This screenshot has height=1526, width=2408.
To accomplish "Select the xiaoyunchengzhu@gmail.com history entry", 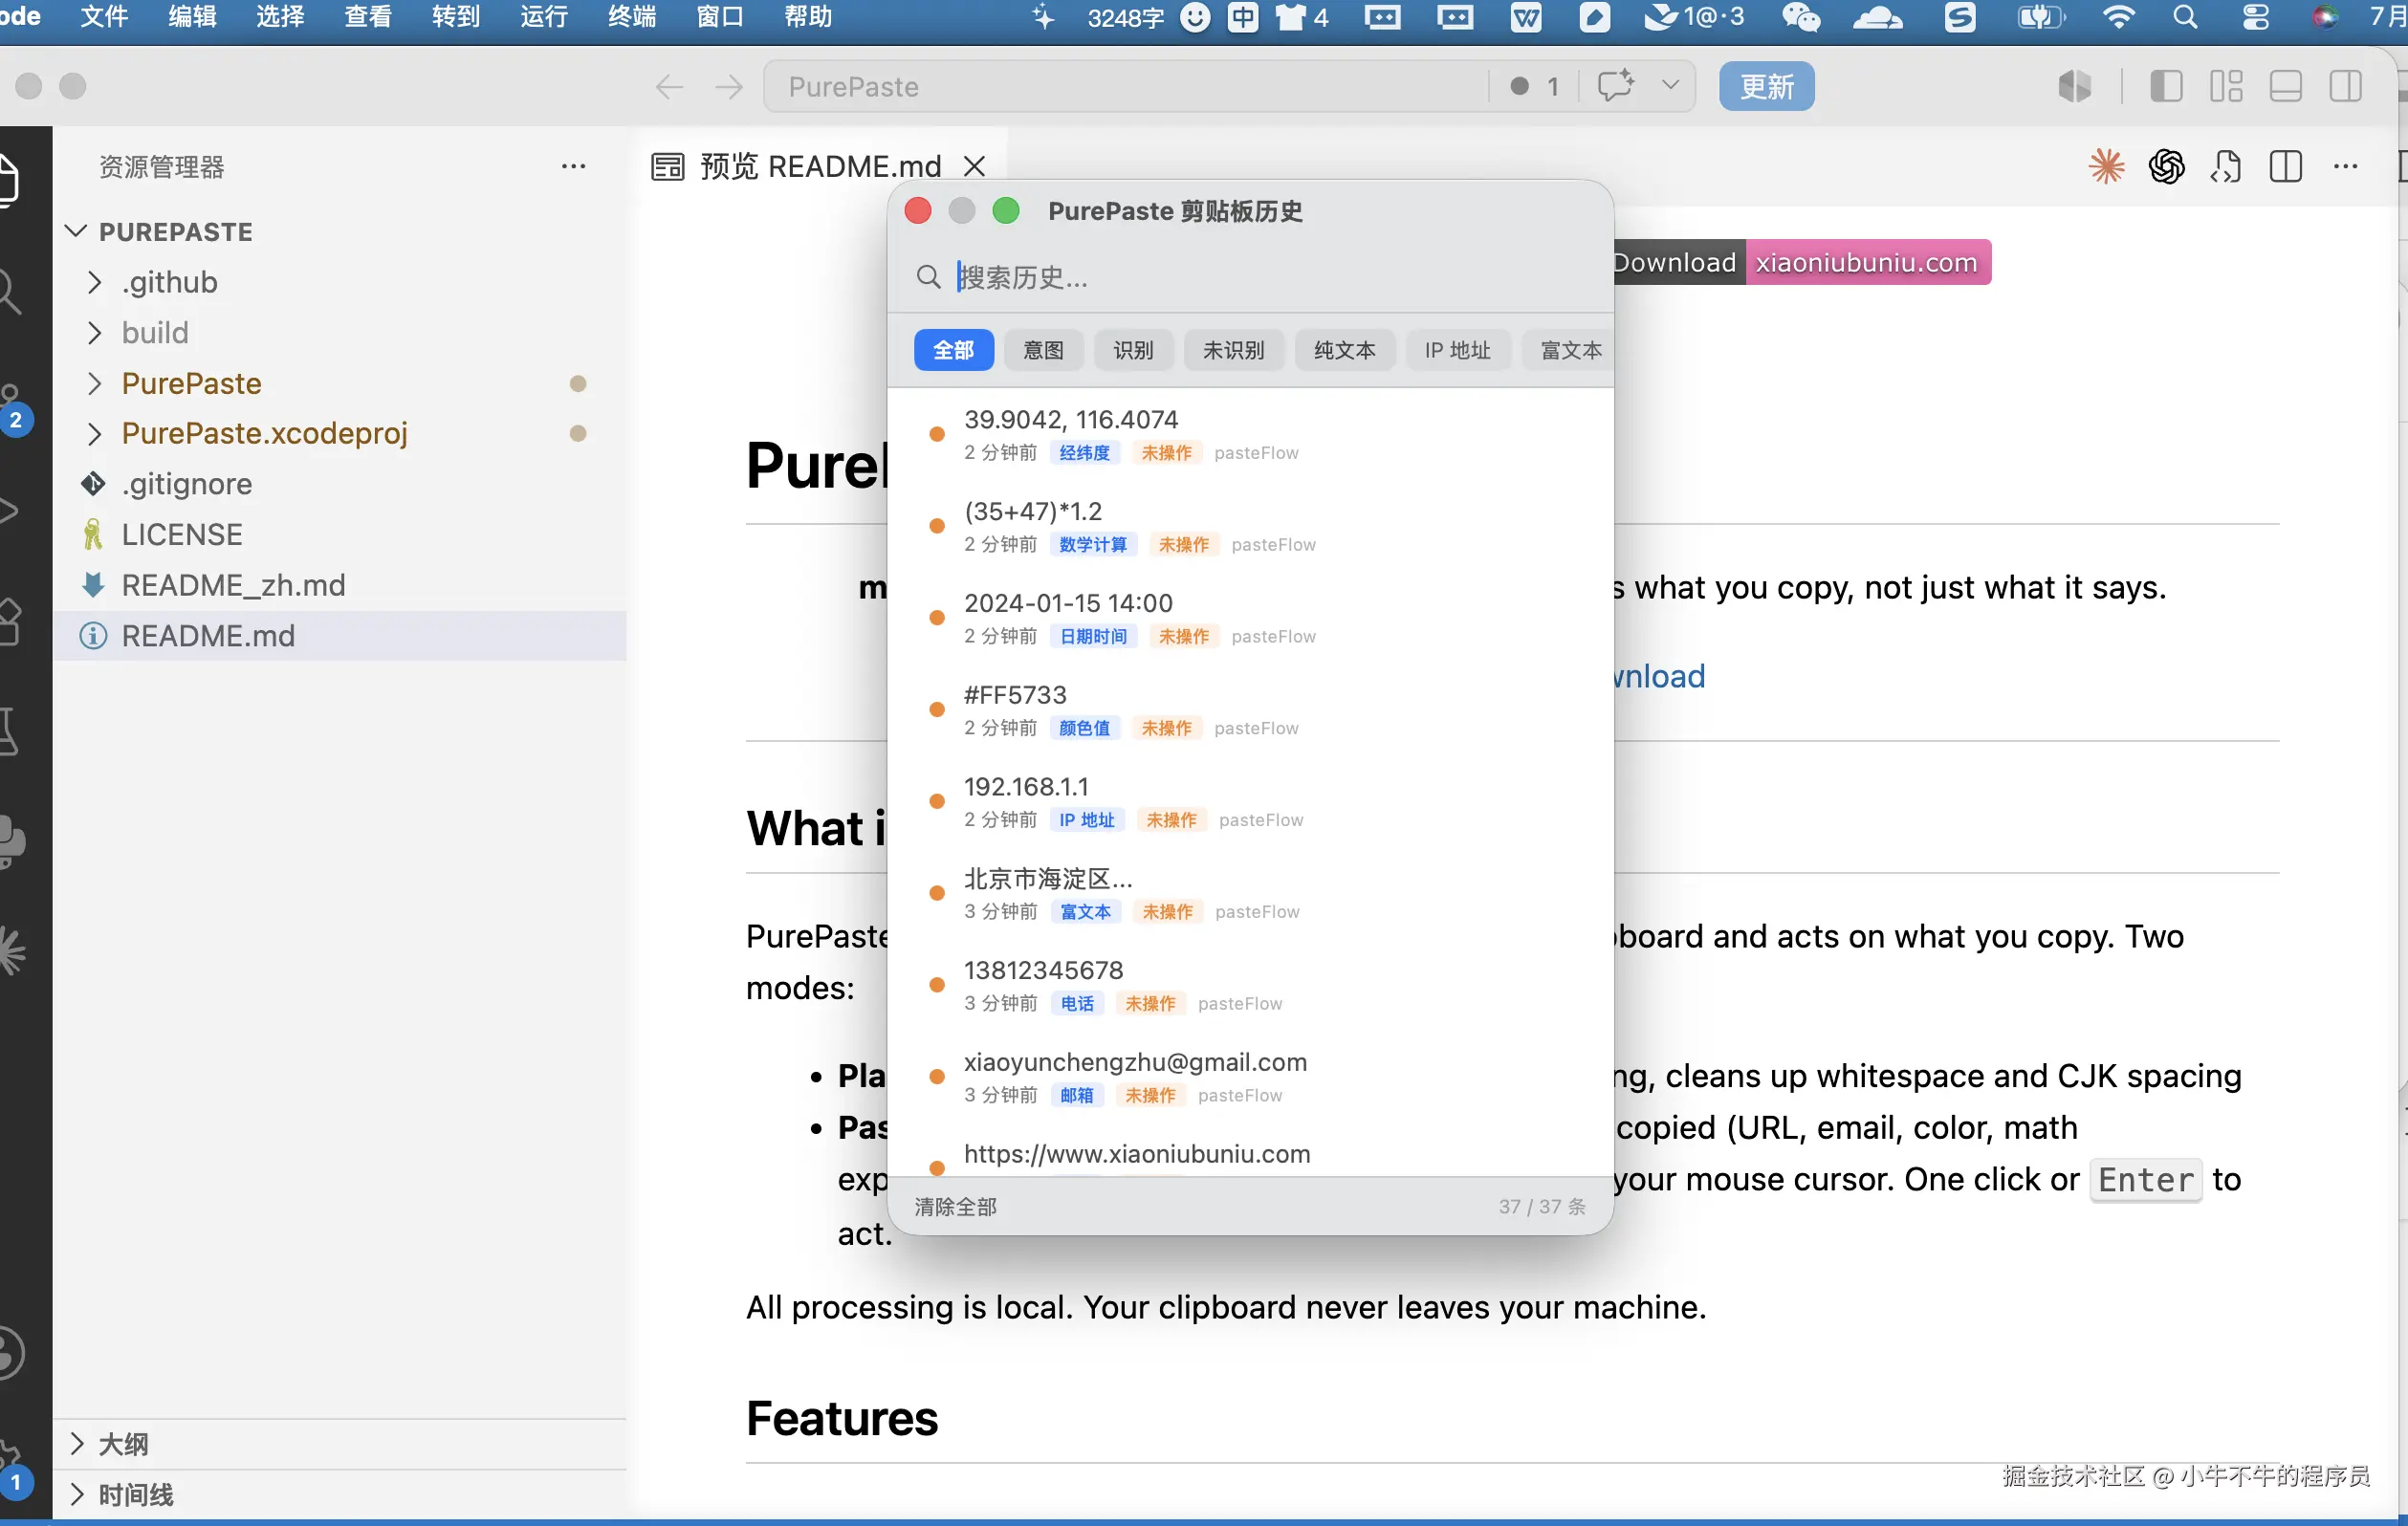I will click(x=1250, y=1077).
